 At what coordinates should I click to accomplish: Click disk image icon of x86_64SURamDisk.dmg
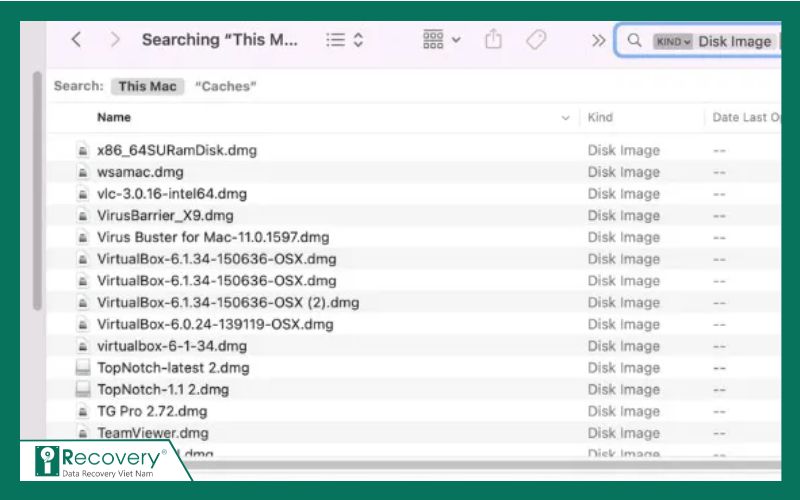(x=83, y=151)
